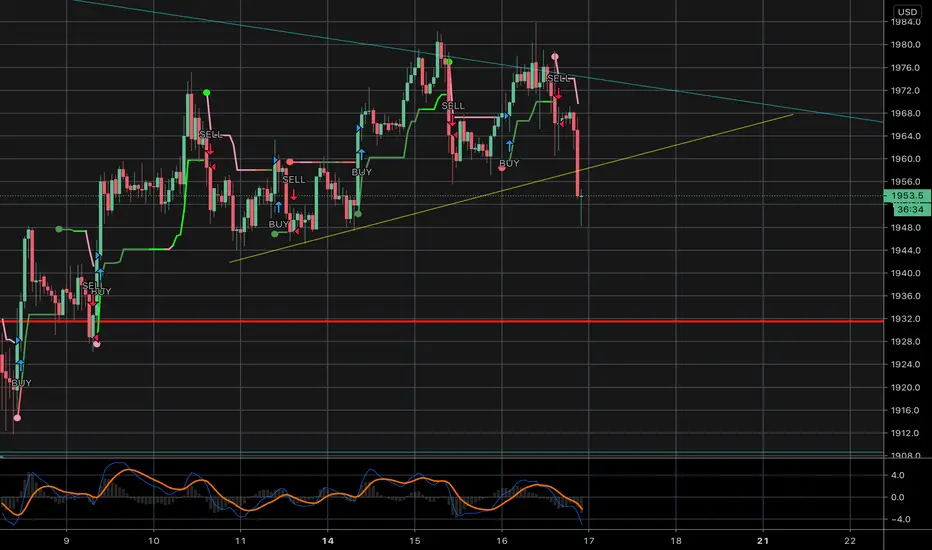Click the 1924.0 price axis label
932x550 pixels.
coord(905,364)
